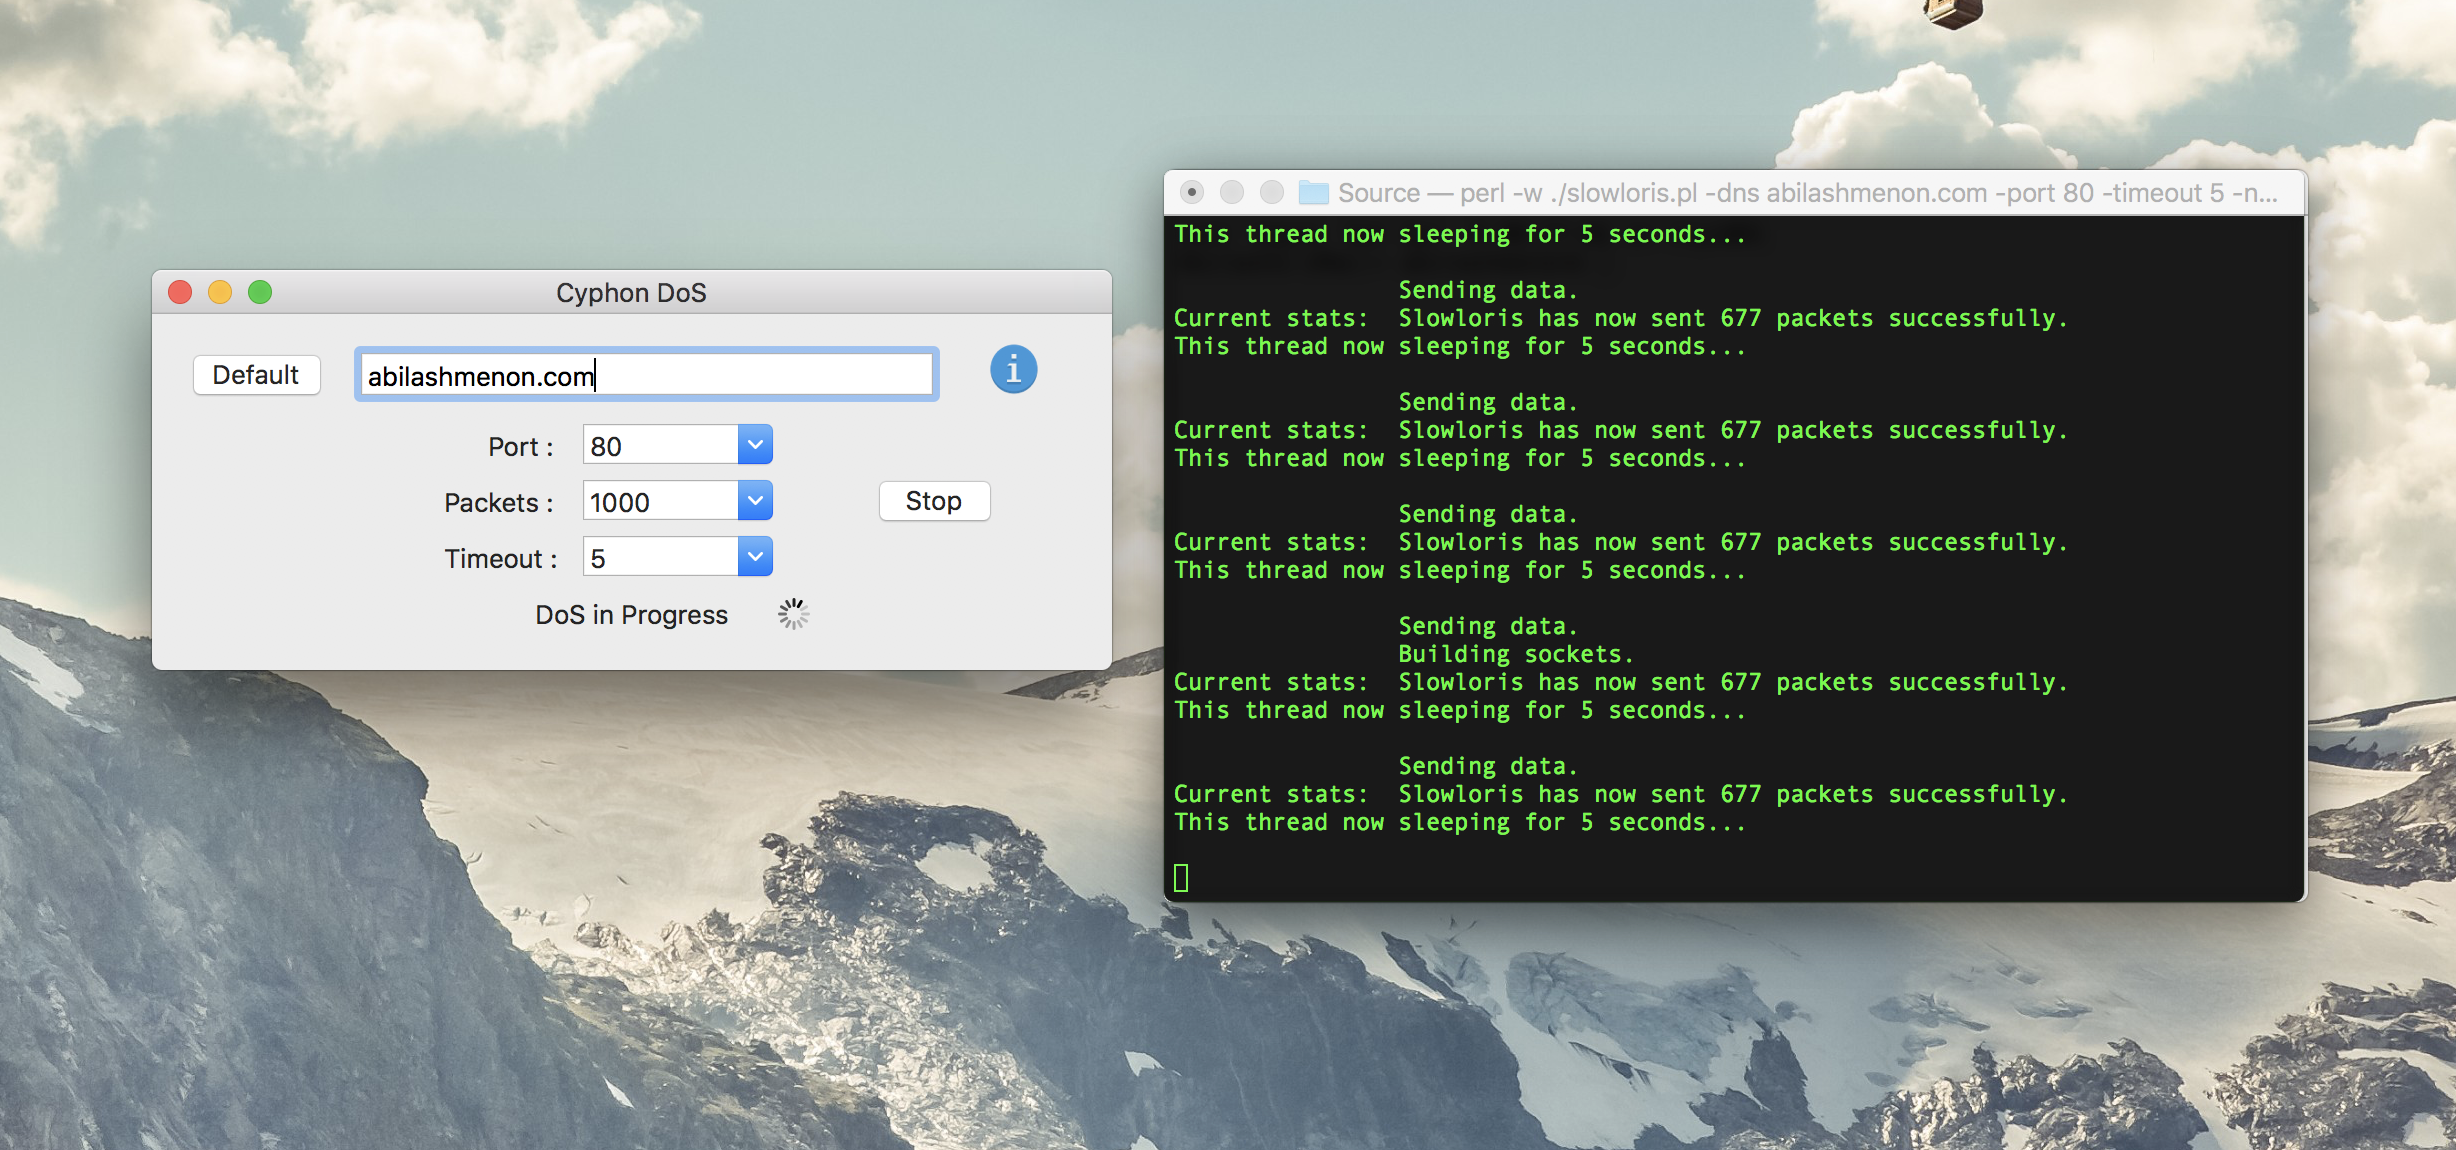This screenshot has width=2456, height=1150.
Task: Zoom Cyphon DoS window with green button
Action: point(260,292)
